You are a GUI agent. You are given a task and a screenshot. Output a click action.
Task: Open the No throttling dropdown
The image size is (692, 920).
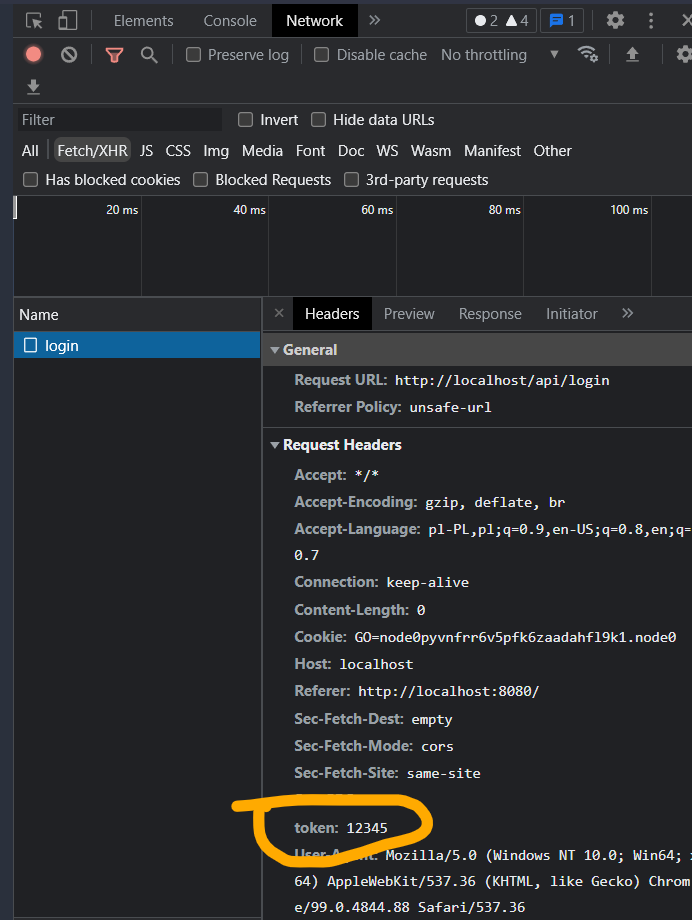pos(499,55)
